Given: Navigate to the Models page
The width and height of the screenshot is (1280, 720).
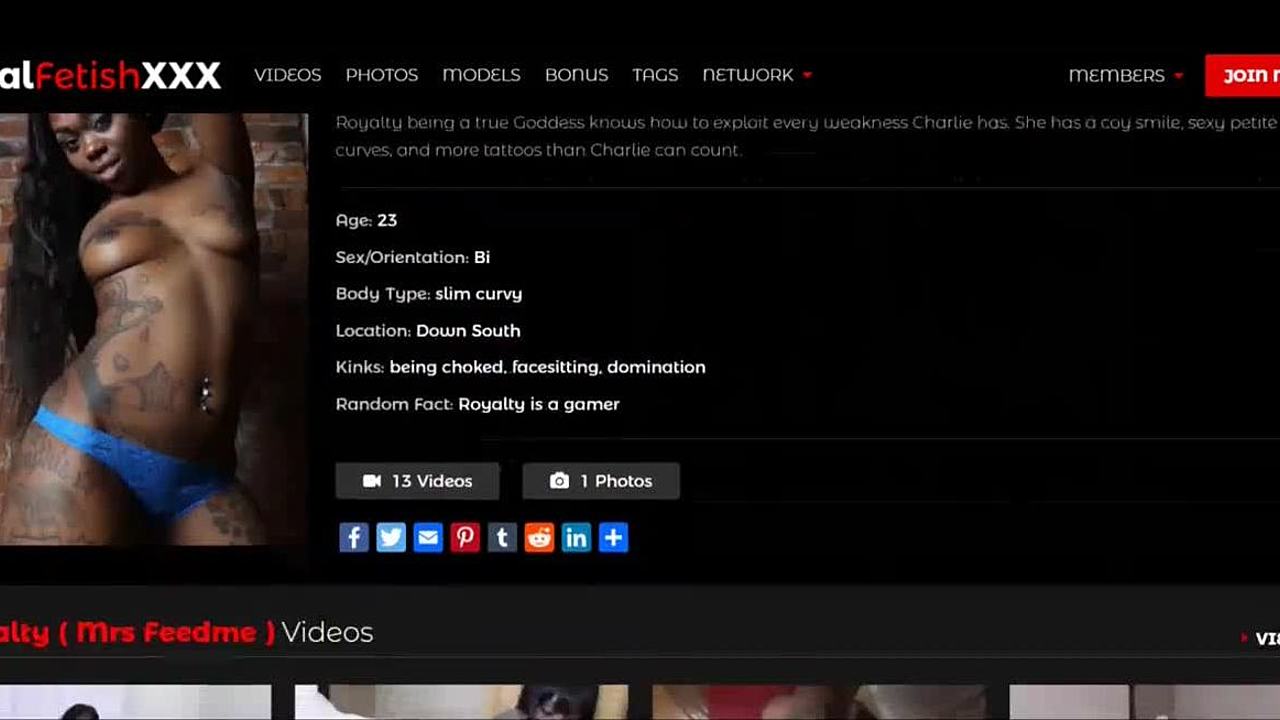Looking at the screenshot, I should [x=481, y=75].
